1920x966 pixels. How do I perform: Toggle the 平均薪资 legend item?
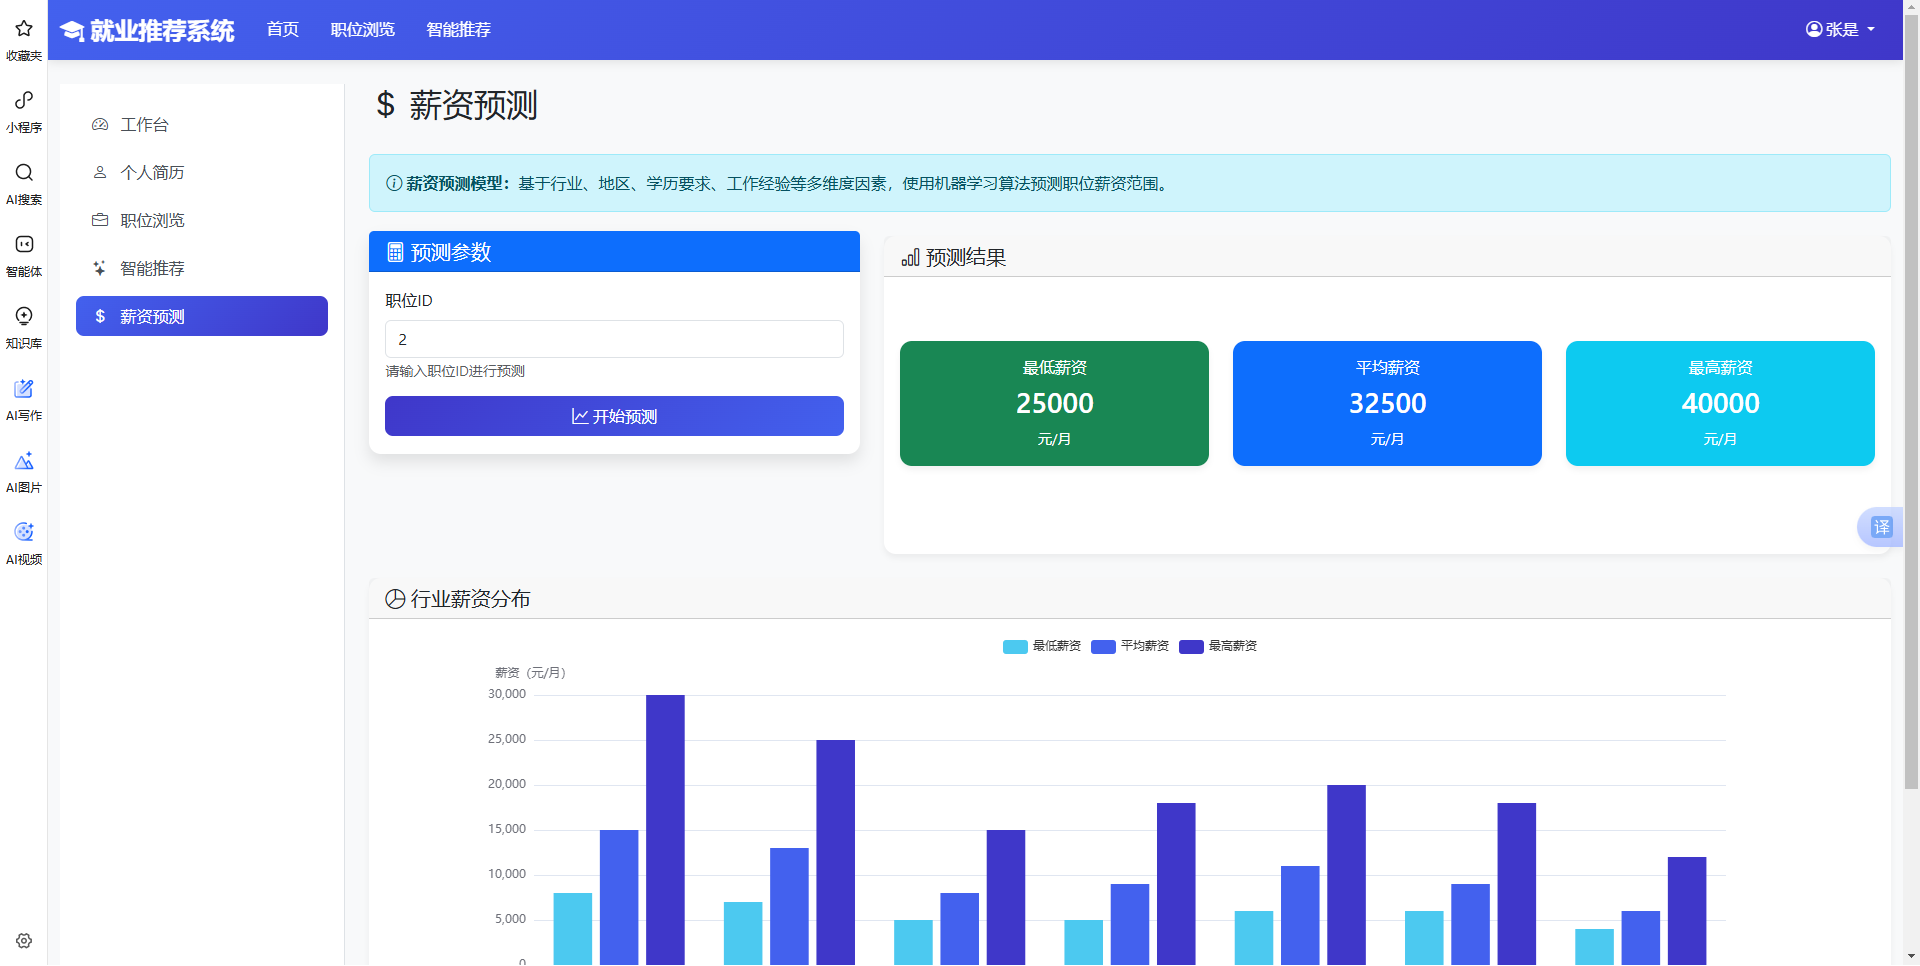click(x=1130, y=646)
